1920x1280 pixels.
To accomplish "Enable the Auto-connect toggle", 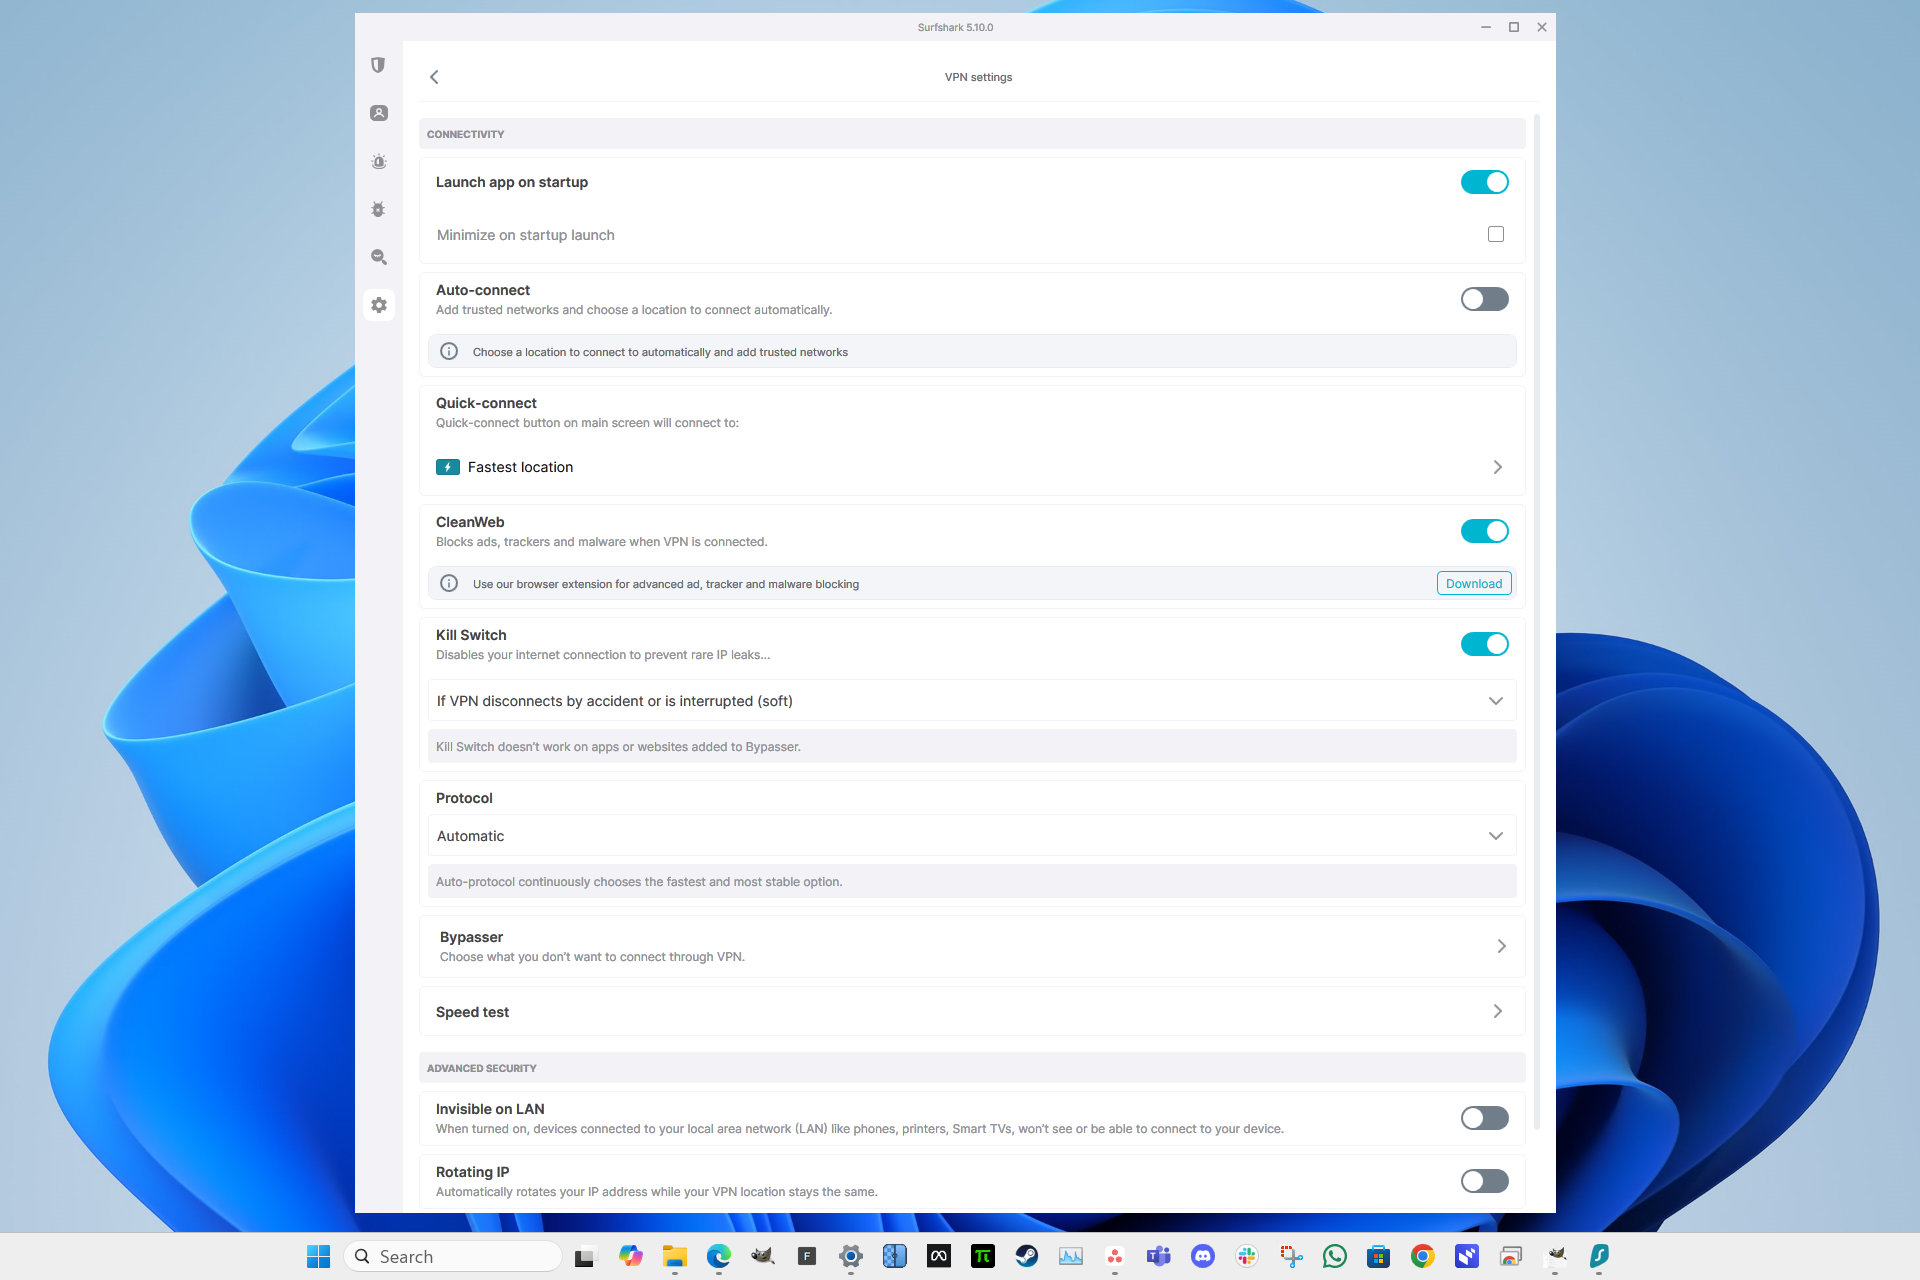I will 1483,299.
